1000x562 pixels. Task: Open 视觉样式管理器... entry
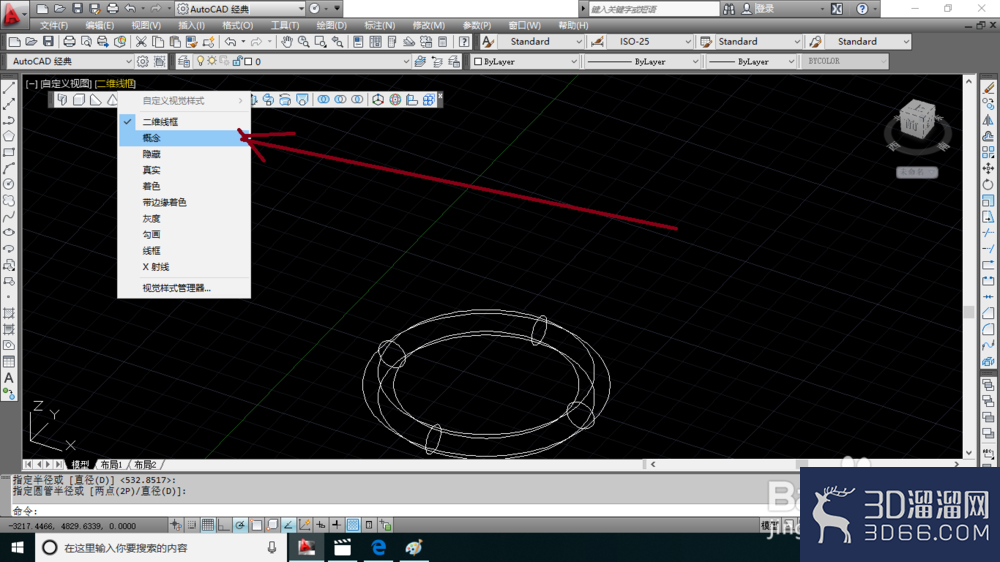184,288
